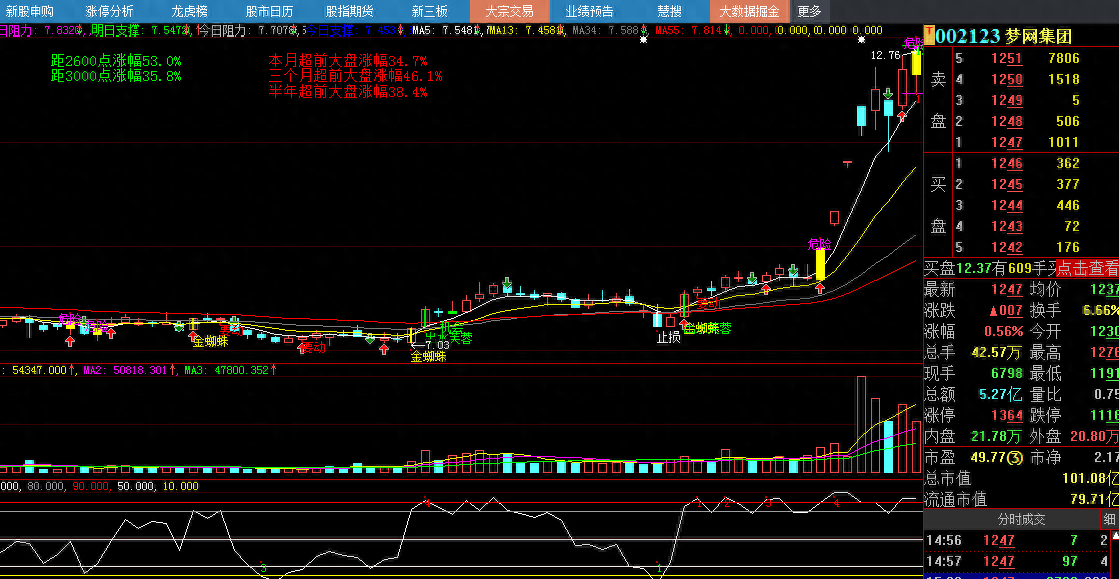Open the 大数据掘金 tab
The image size is (1119, 579).
749,11
